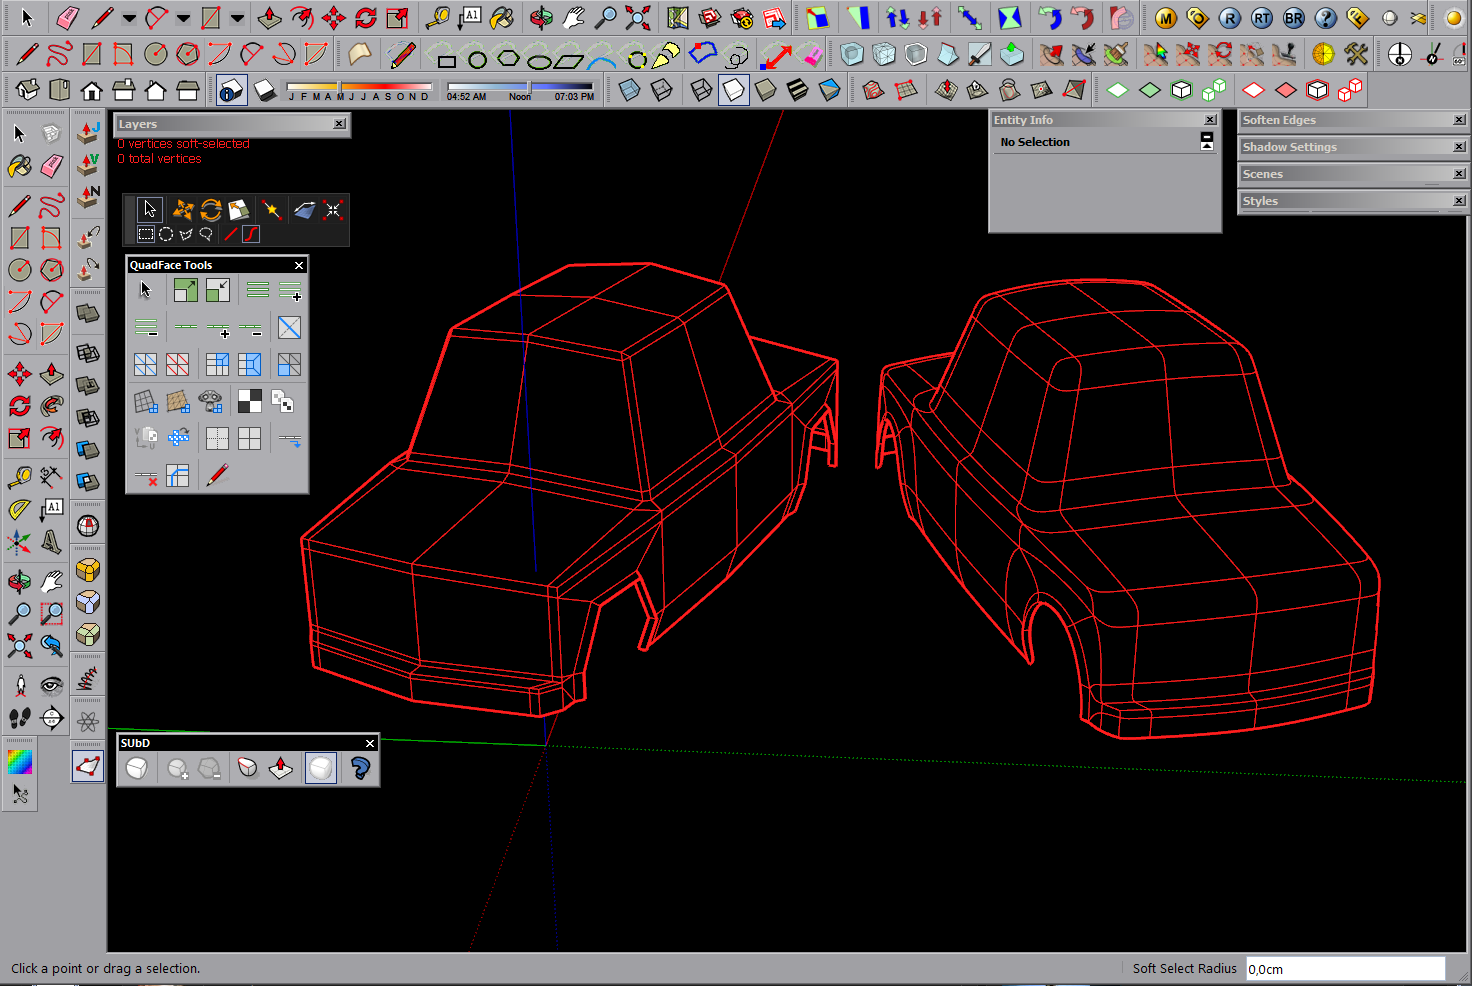Click the blue question mark help button

tap(1326, 18)
